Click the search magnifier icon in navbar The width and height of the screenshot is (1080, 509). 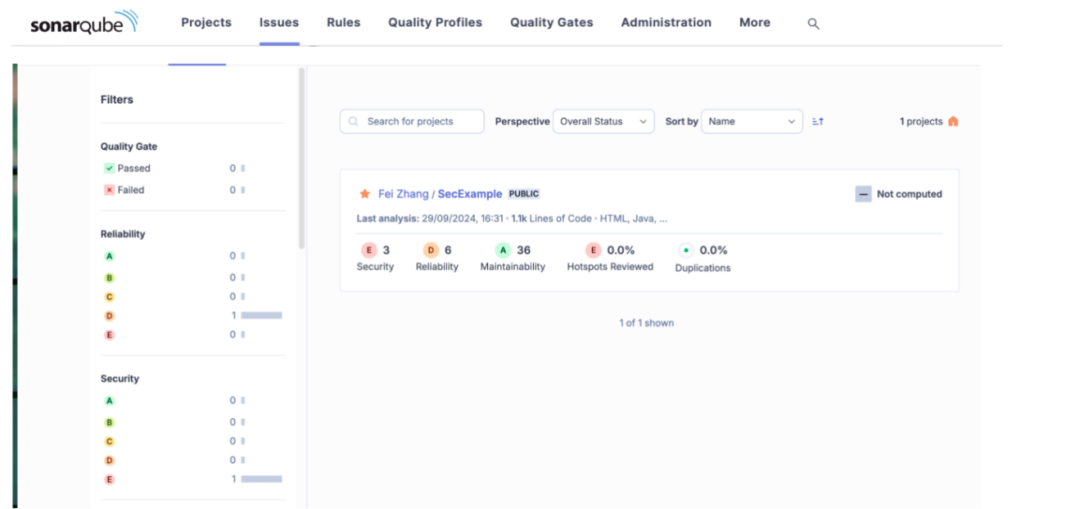[813, 24]
